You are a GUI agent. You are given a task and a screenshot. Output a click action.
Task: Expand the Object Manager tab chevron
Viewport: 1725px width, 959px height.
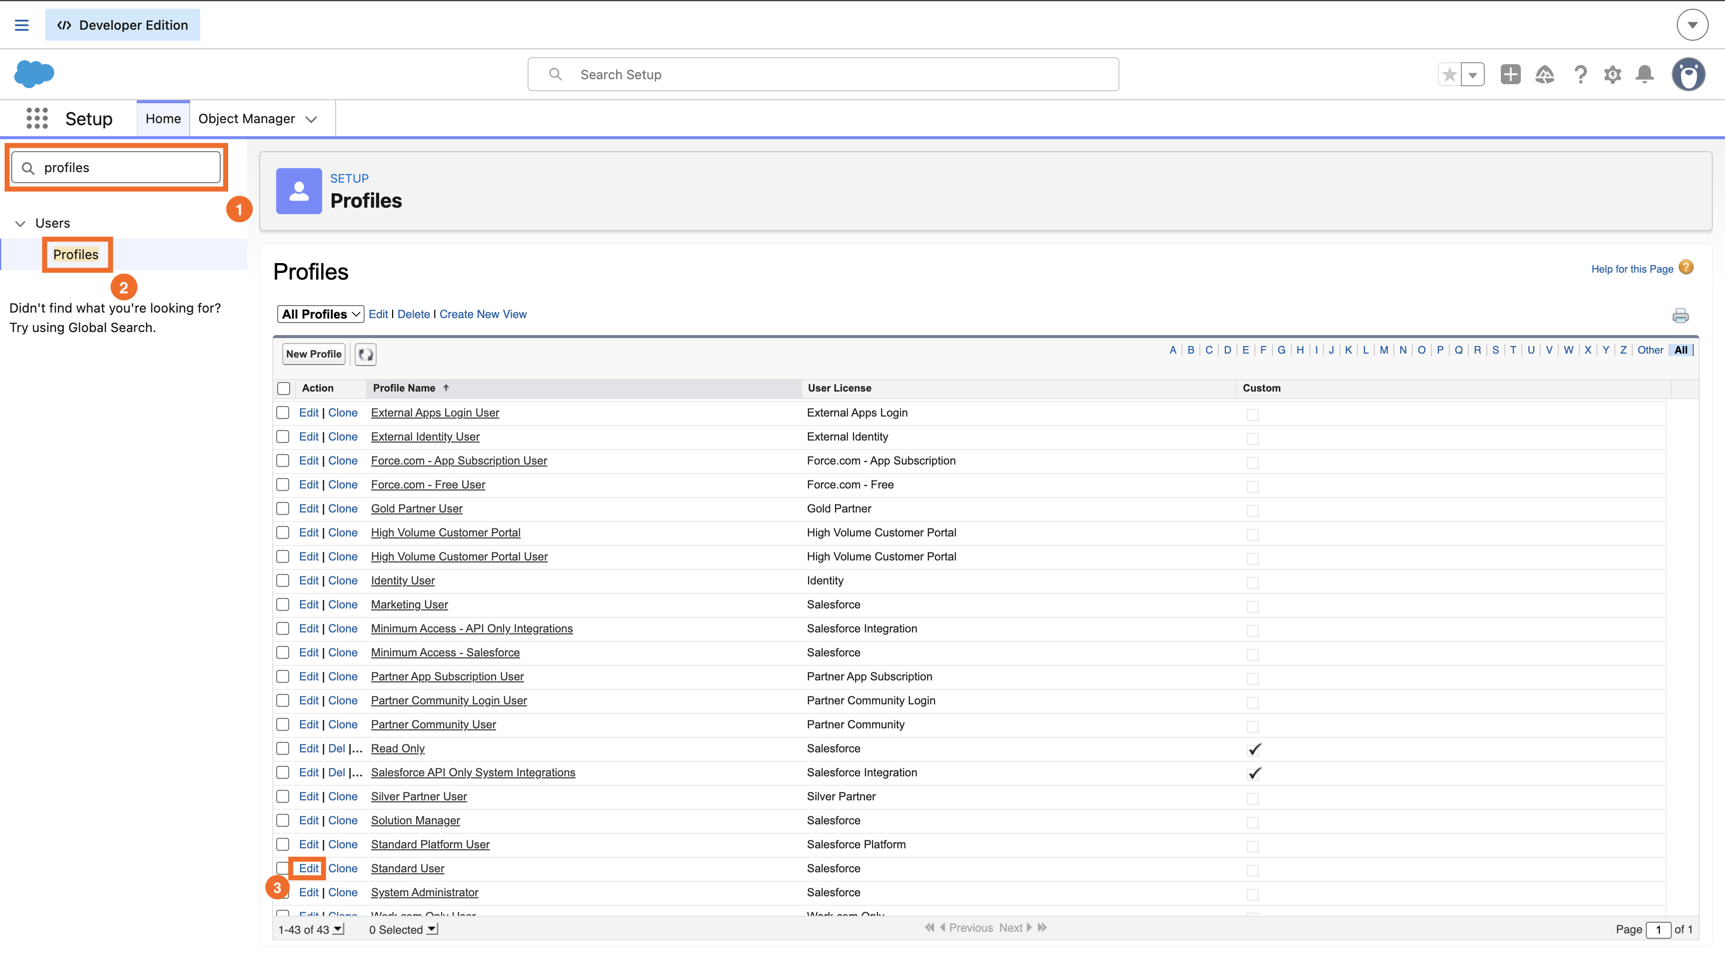pyautogui.click(x=311, y=119)
